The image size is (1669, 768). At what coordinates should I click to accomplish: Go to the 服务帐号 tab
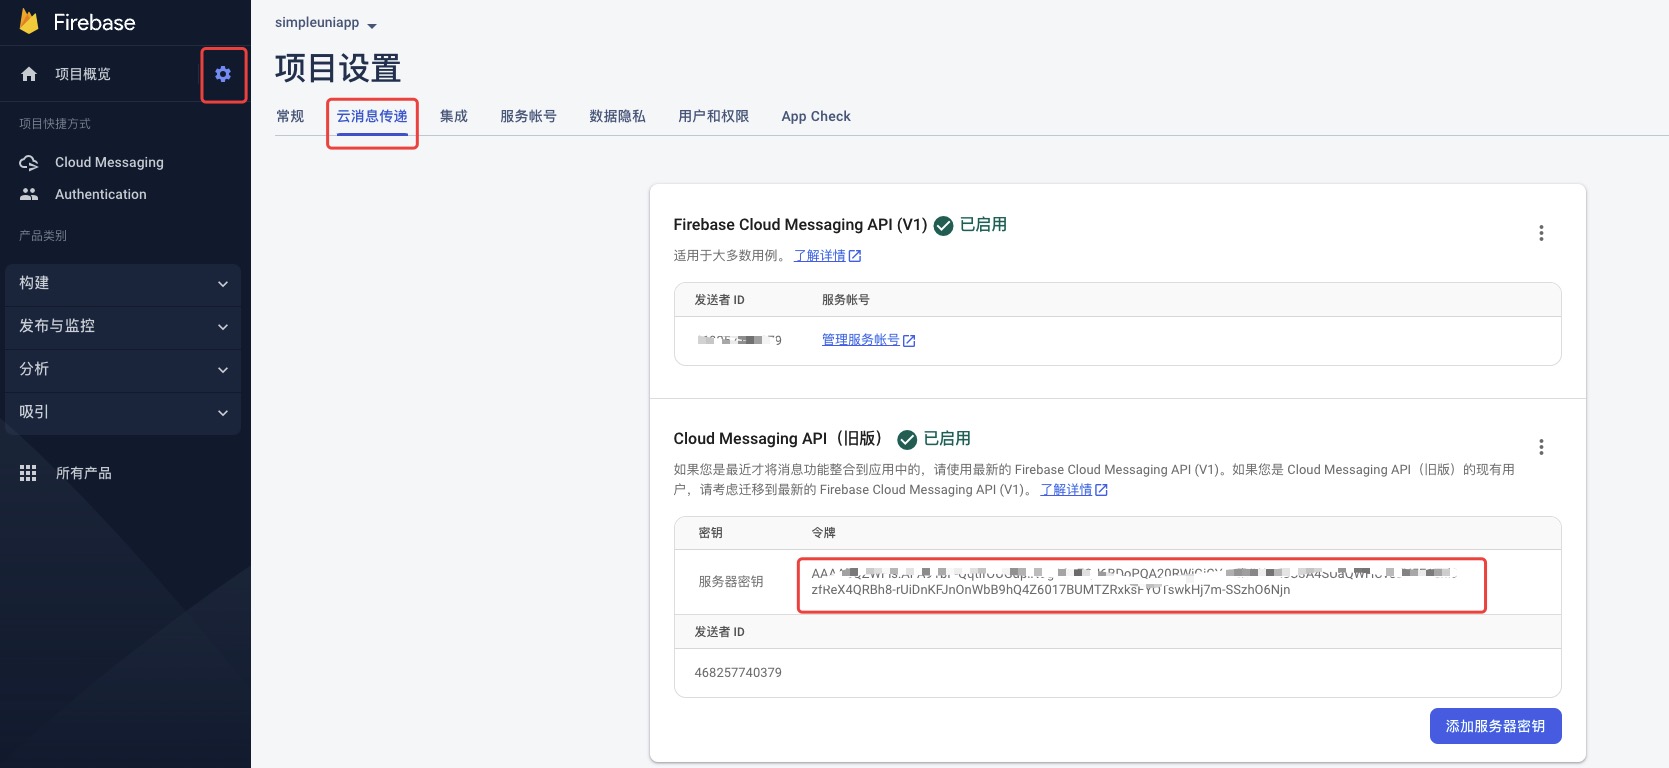(528, 116)
